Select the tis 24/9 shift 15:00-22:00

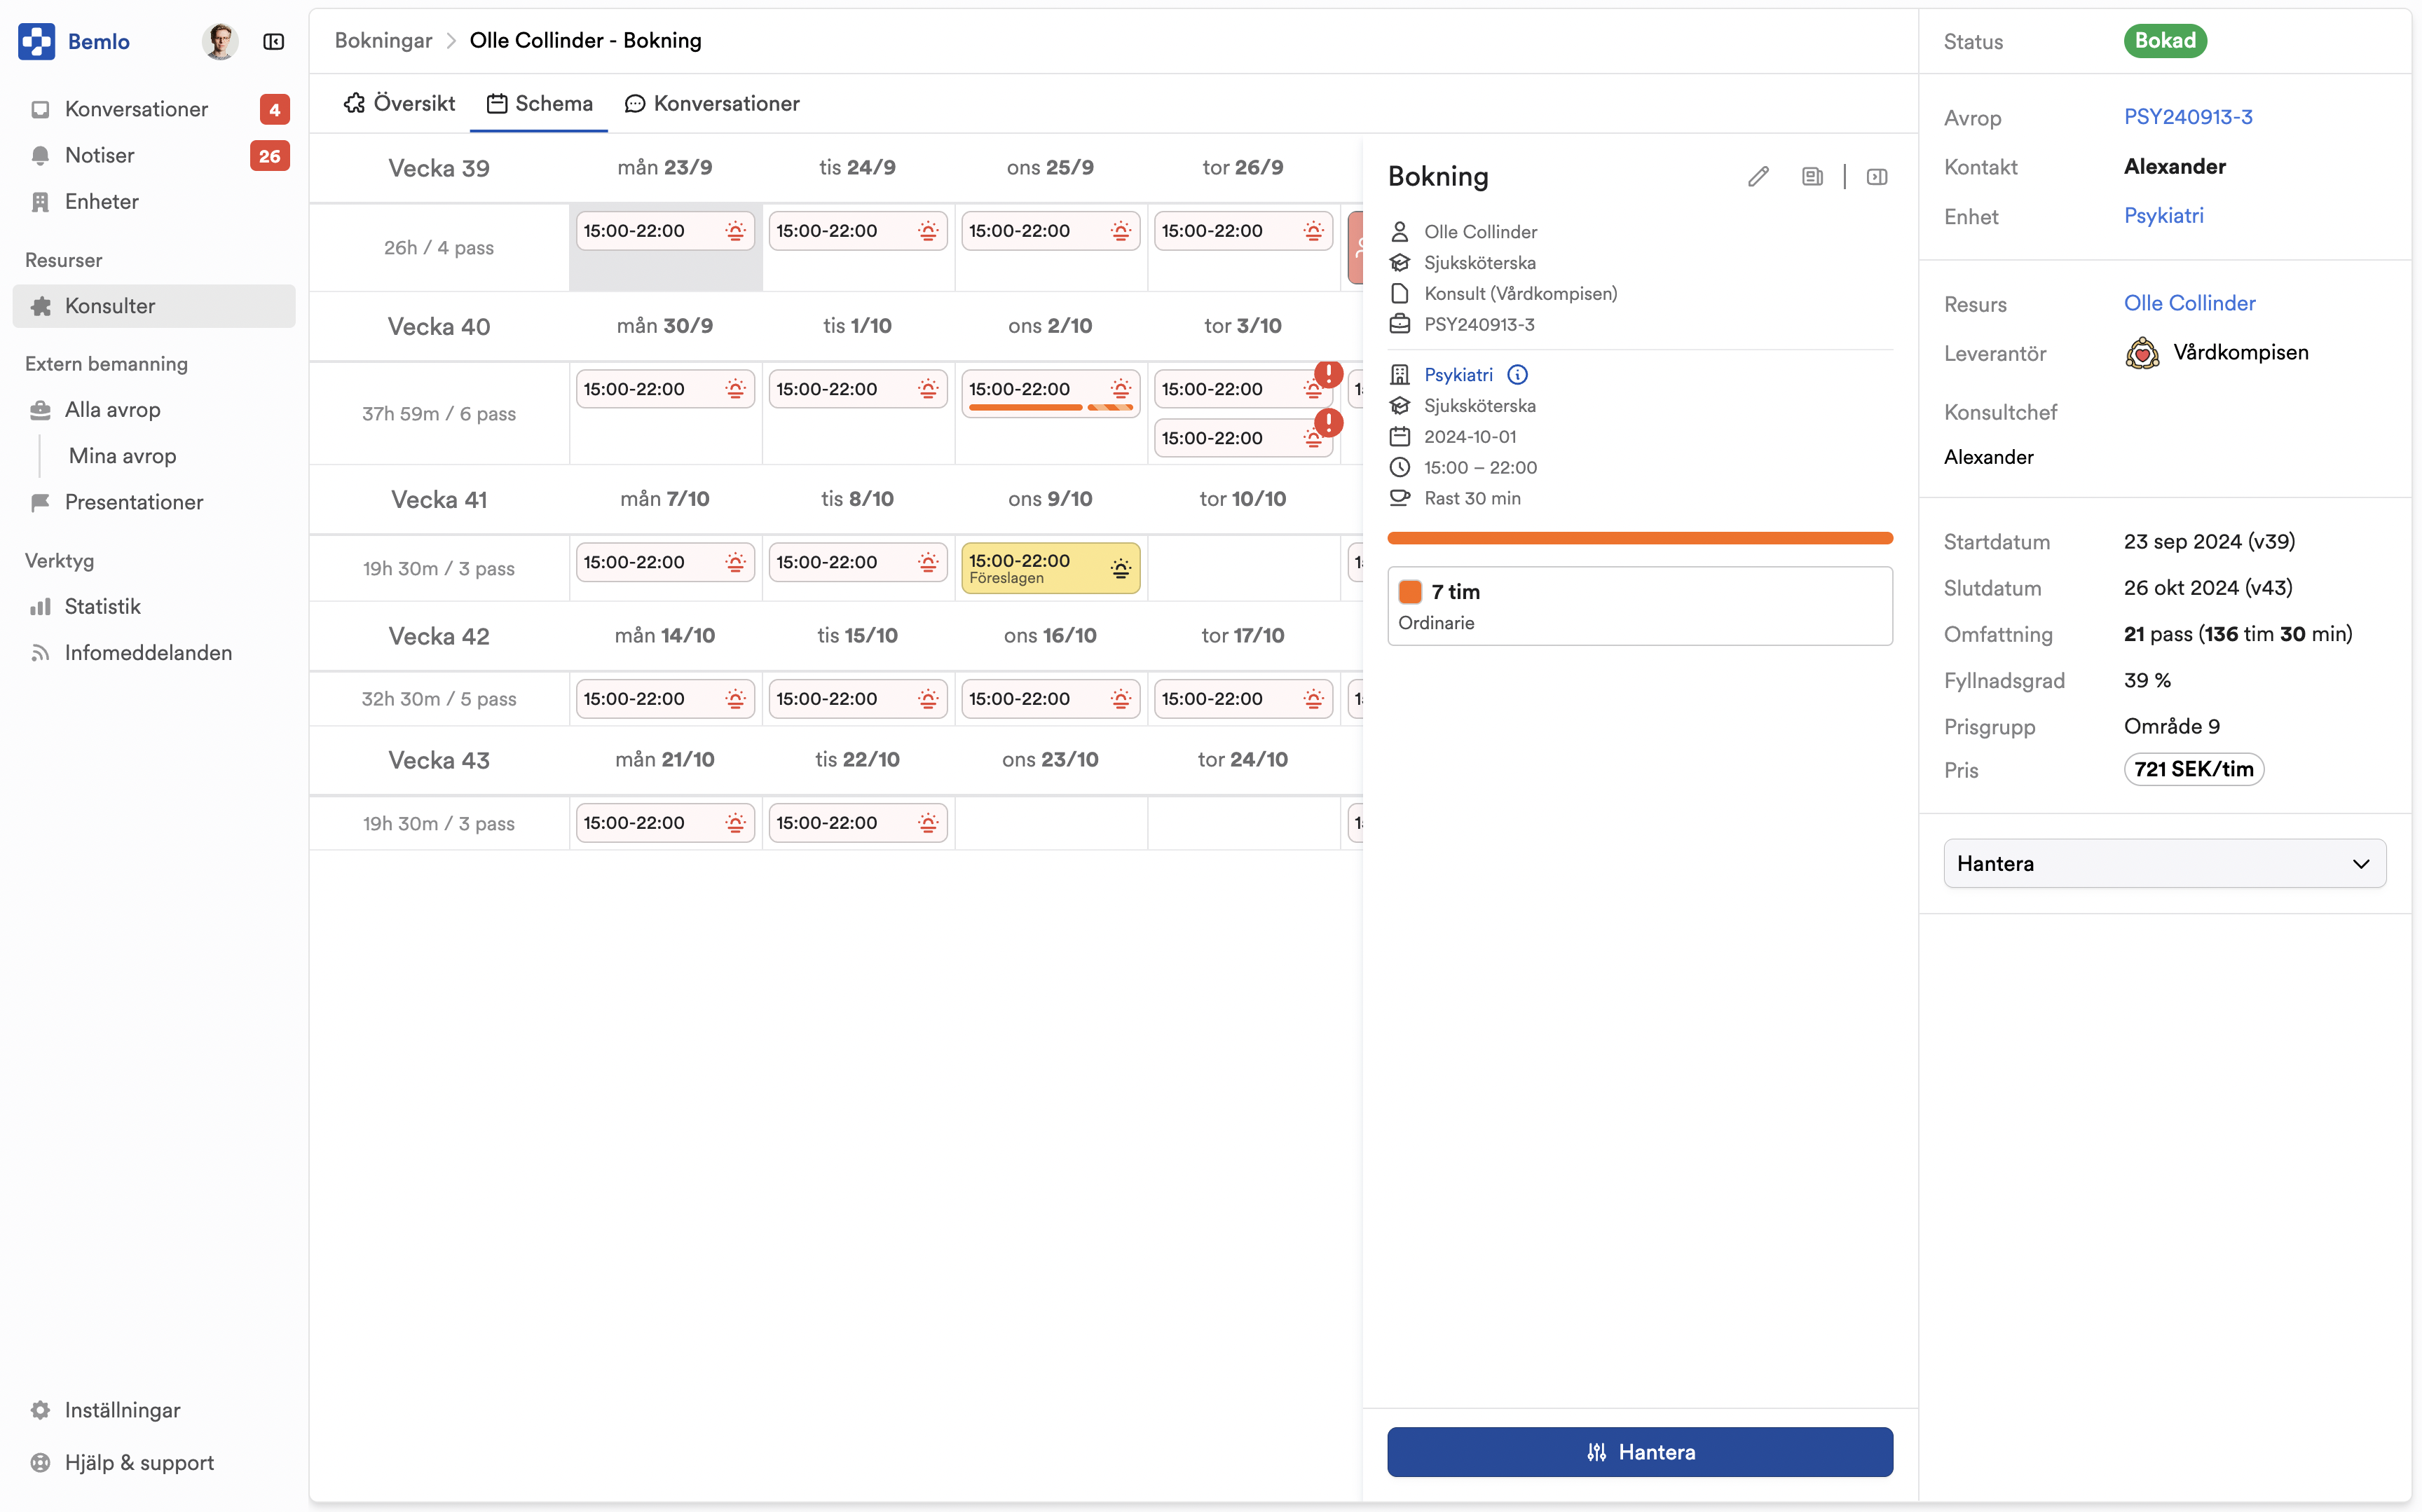click(858, 231)
